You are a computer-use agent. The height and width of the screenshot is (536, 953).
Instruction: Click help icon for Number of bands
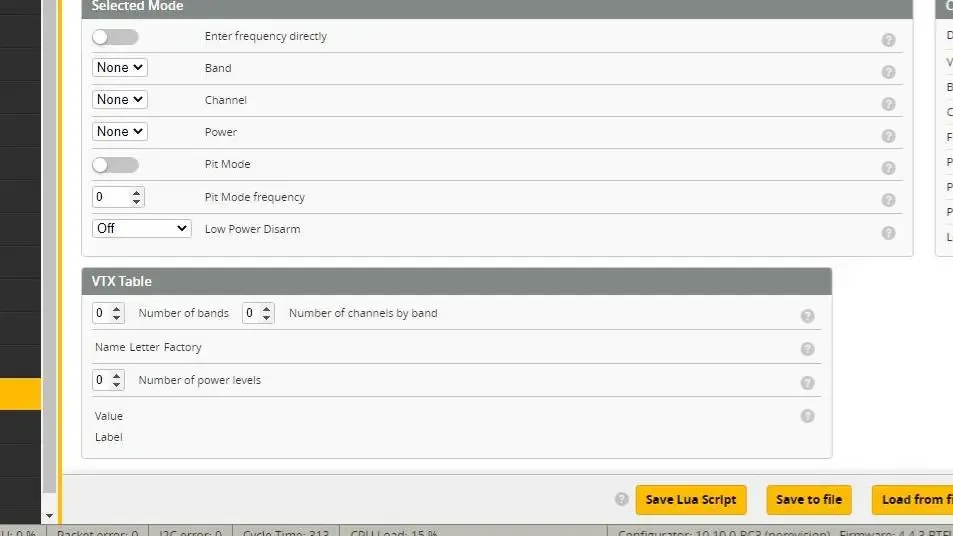[x=807, y=316]
